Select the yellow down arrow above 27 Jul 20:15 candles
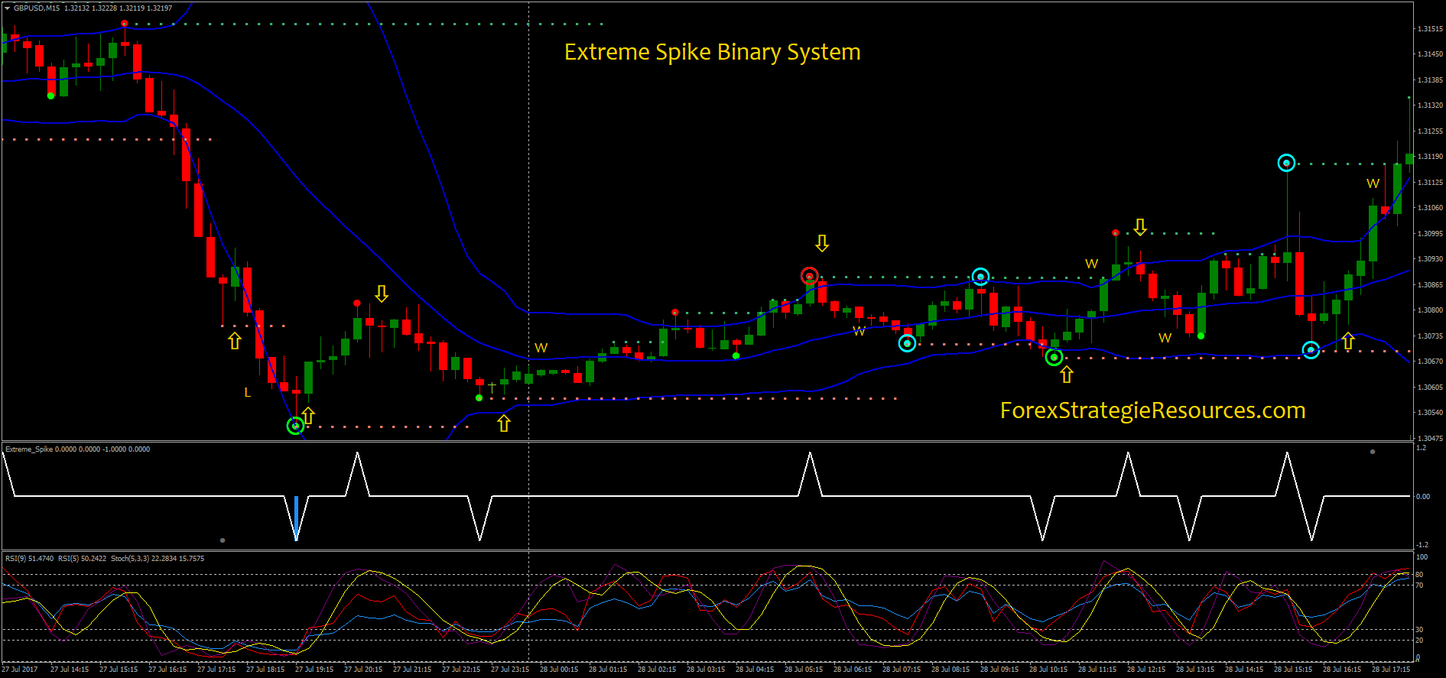1446x678 pixels. point(382,295)
